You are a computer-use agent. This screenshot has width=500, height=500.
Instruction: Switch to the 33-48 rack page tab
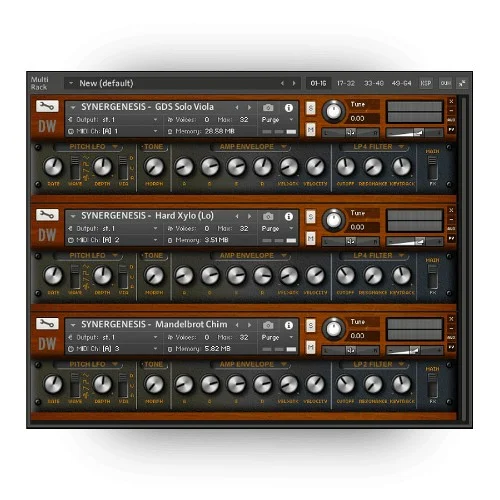coord(374,83)
